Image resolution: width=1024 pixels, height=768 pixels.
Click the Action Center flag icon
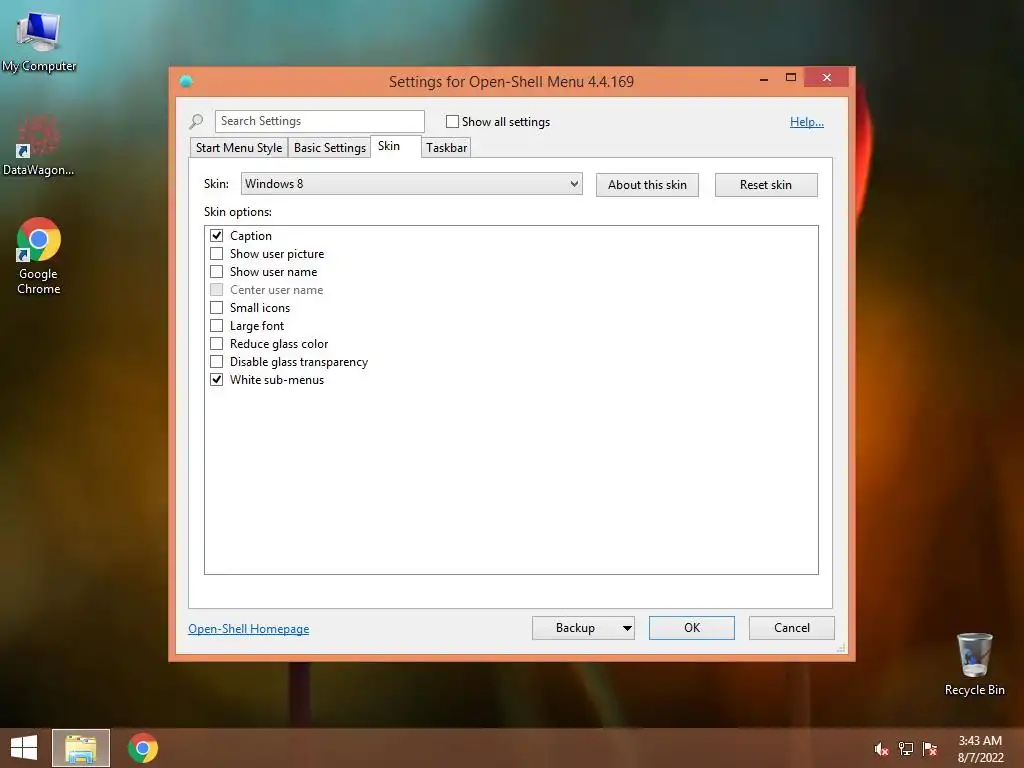tap(930, 749)
